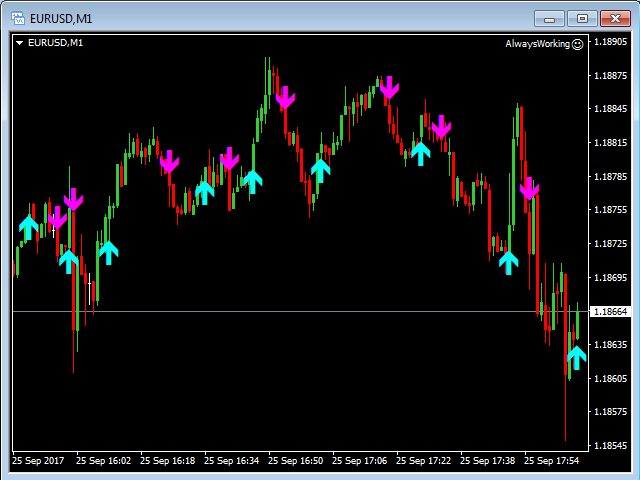This screenshot has height=480, width=640.
Task: Click the EURUSD,M1 label inside chart
Action: (56, 42)
